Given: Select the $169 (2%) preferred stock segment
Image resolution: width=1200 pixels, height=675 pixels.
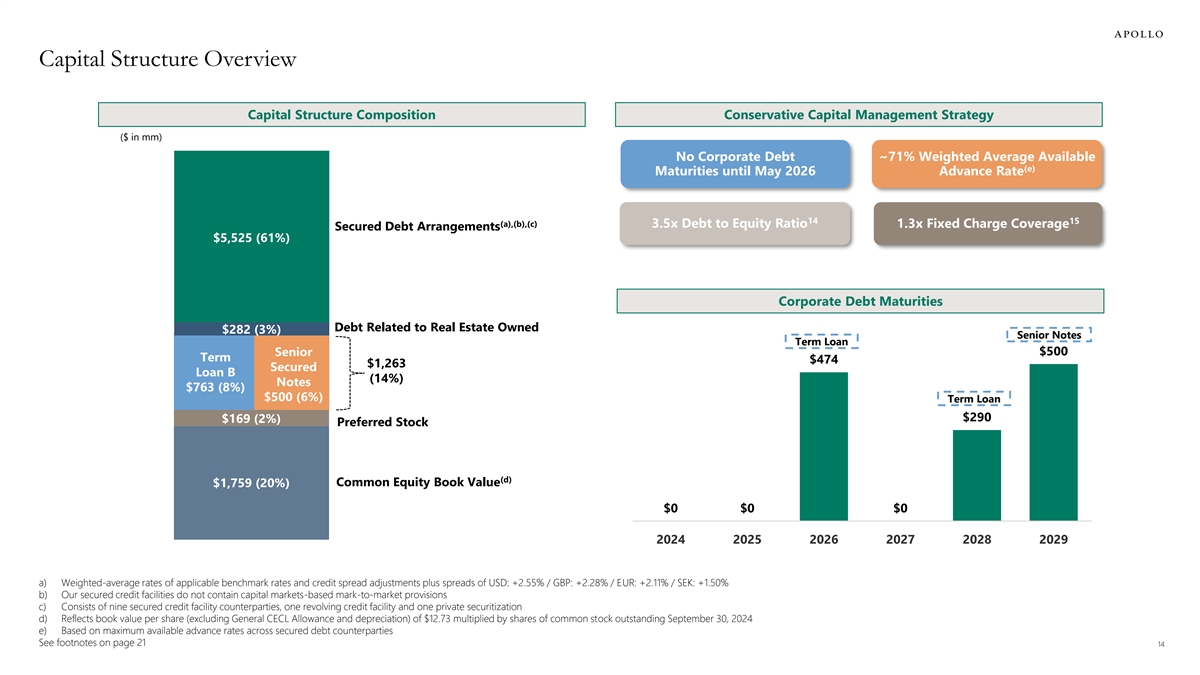Looking at the screenshot, I should [x=251, y=419].
